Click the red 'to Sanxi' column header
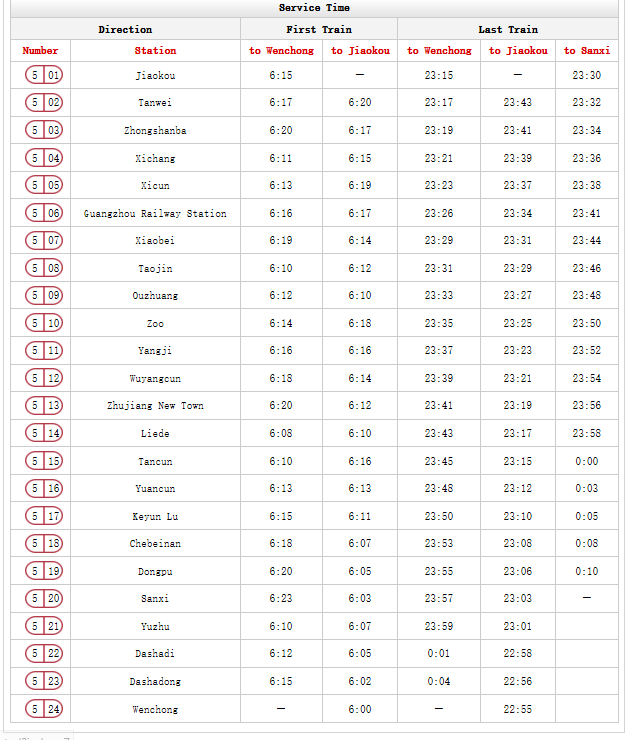 (586, 50)
